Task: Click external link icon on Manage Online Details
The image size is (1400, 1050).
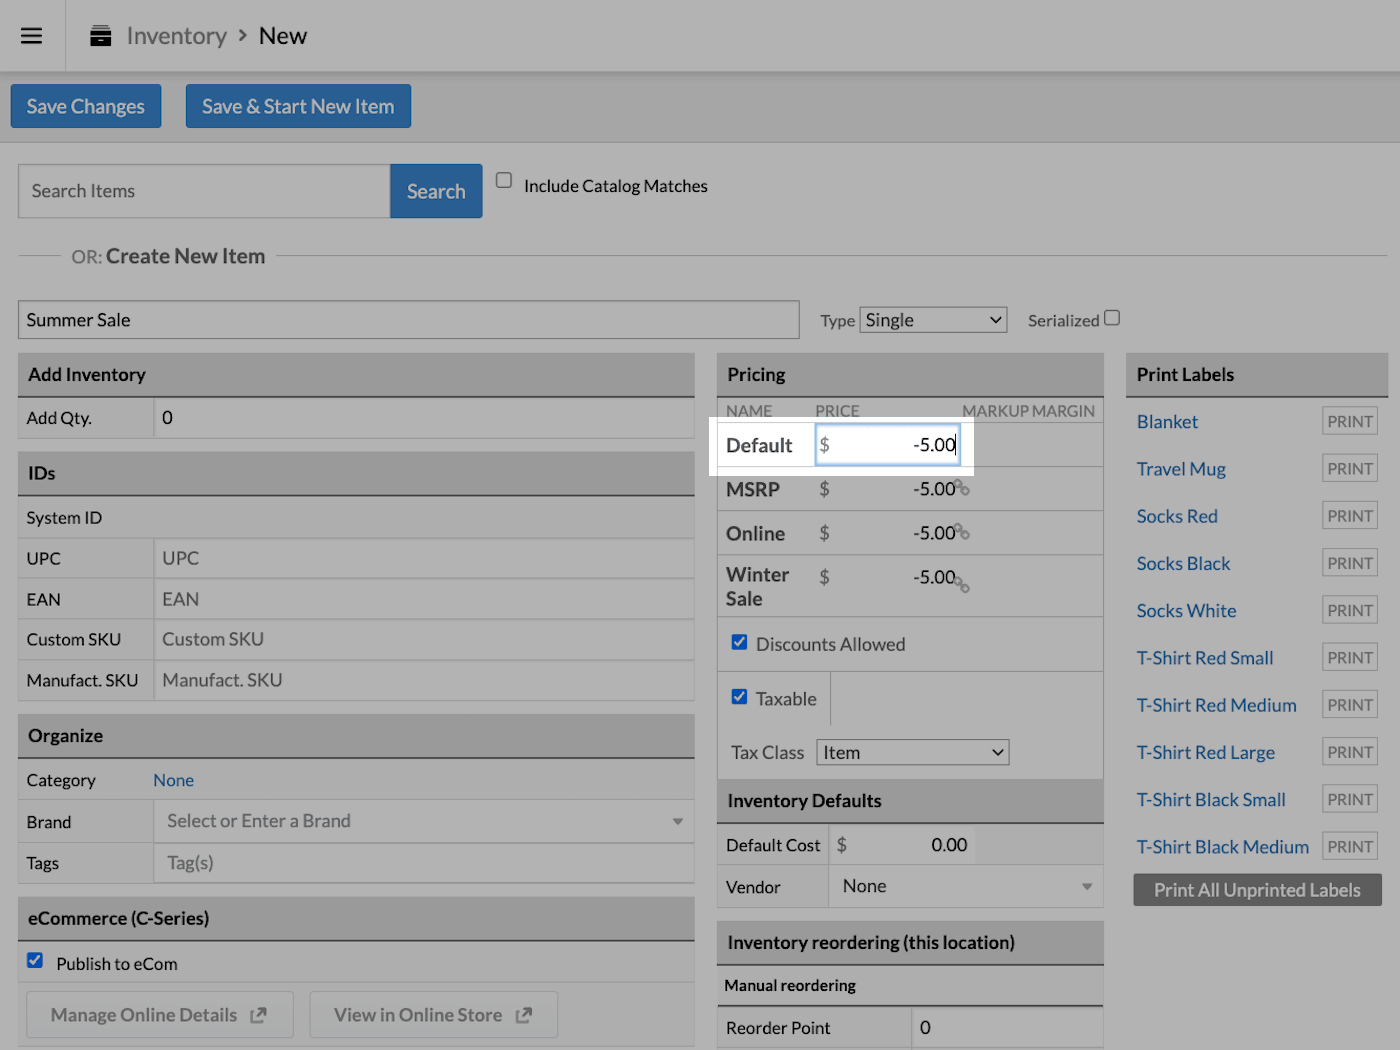Action: point(258,1015)
